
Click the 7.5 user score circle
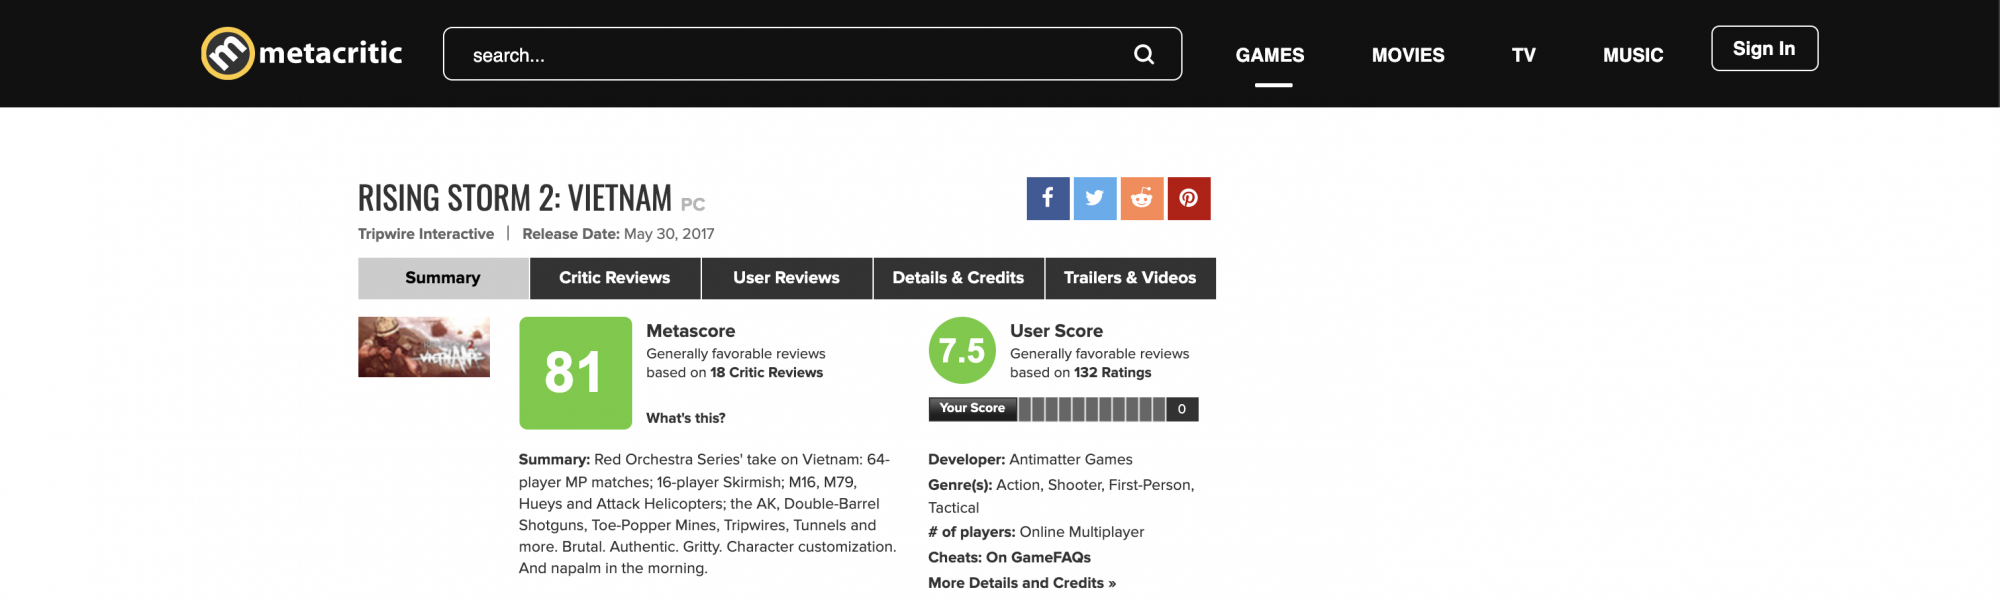962,350
